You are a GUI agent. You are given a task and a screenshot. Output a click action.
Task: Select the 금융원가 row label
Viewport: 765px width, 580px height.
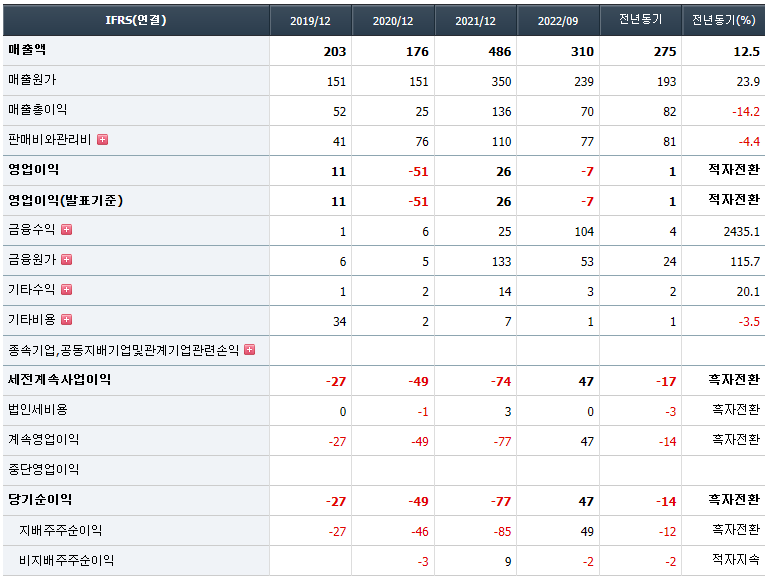click(32, 260)
